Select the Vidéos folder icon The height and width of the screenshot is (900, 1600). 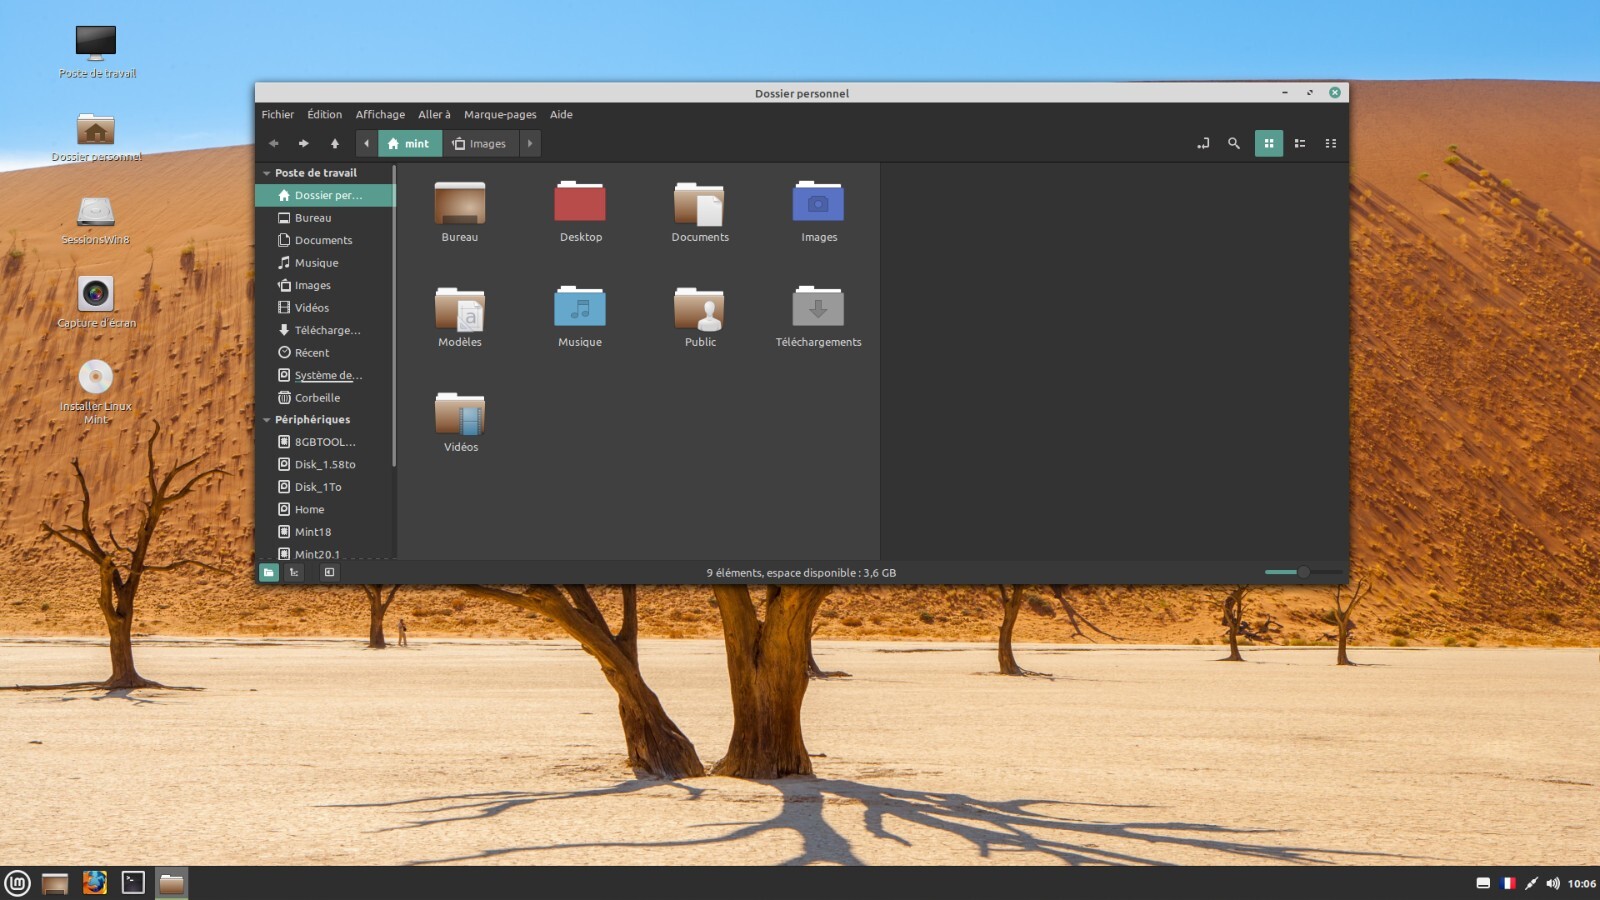[460, 413]
